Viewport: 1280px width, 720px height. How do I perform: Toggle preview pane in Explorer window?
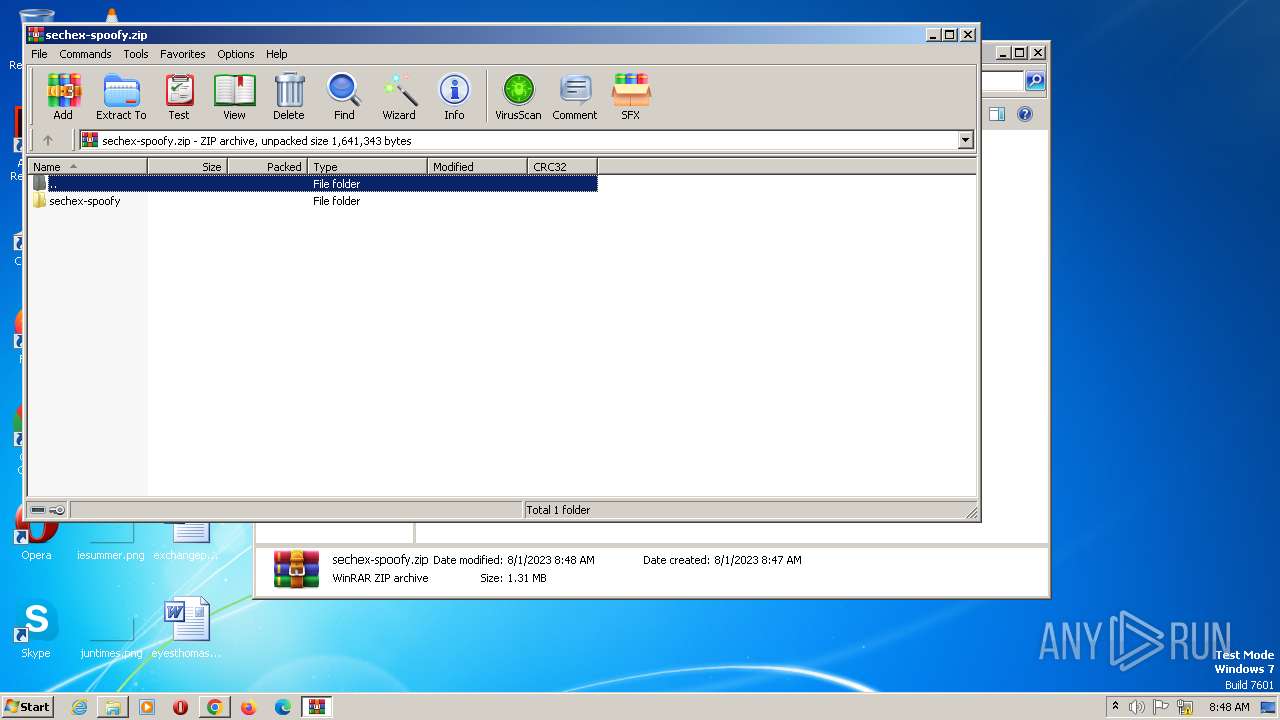coord(996,114)
